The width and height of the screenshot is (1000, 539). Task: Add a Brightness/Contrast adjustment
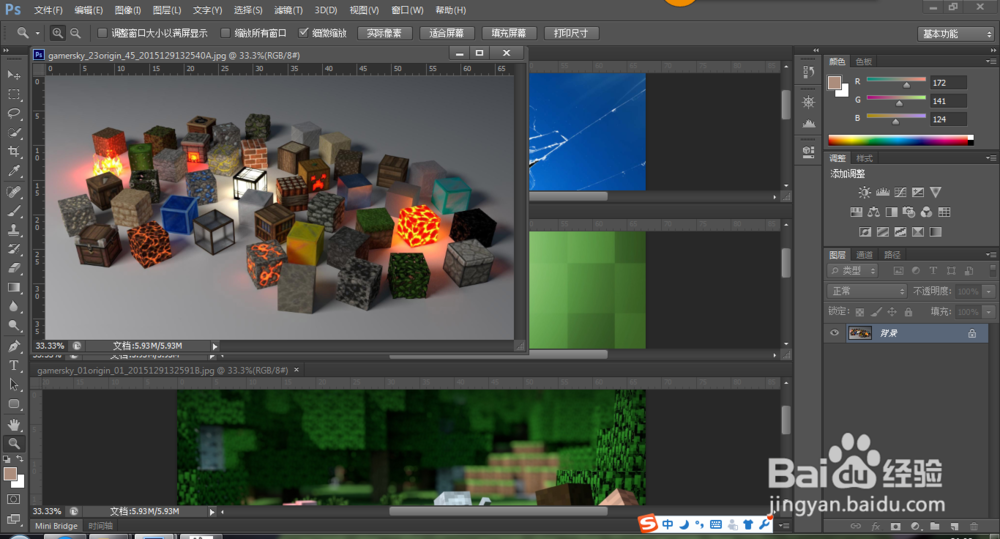864,192
